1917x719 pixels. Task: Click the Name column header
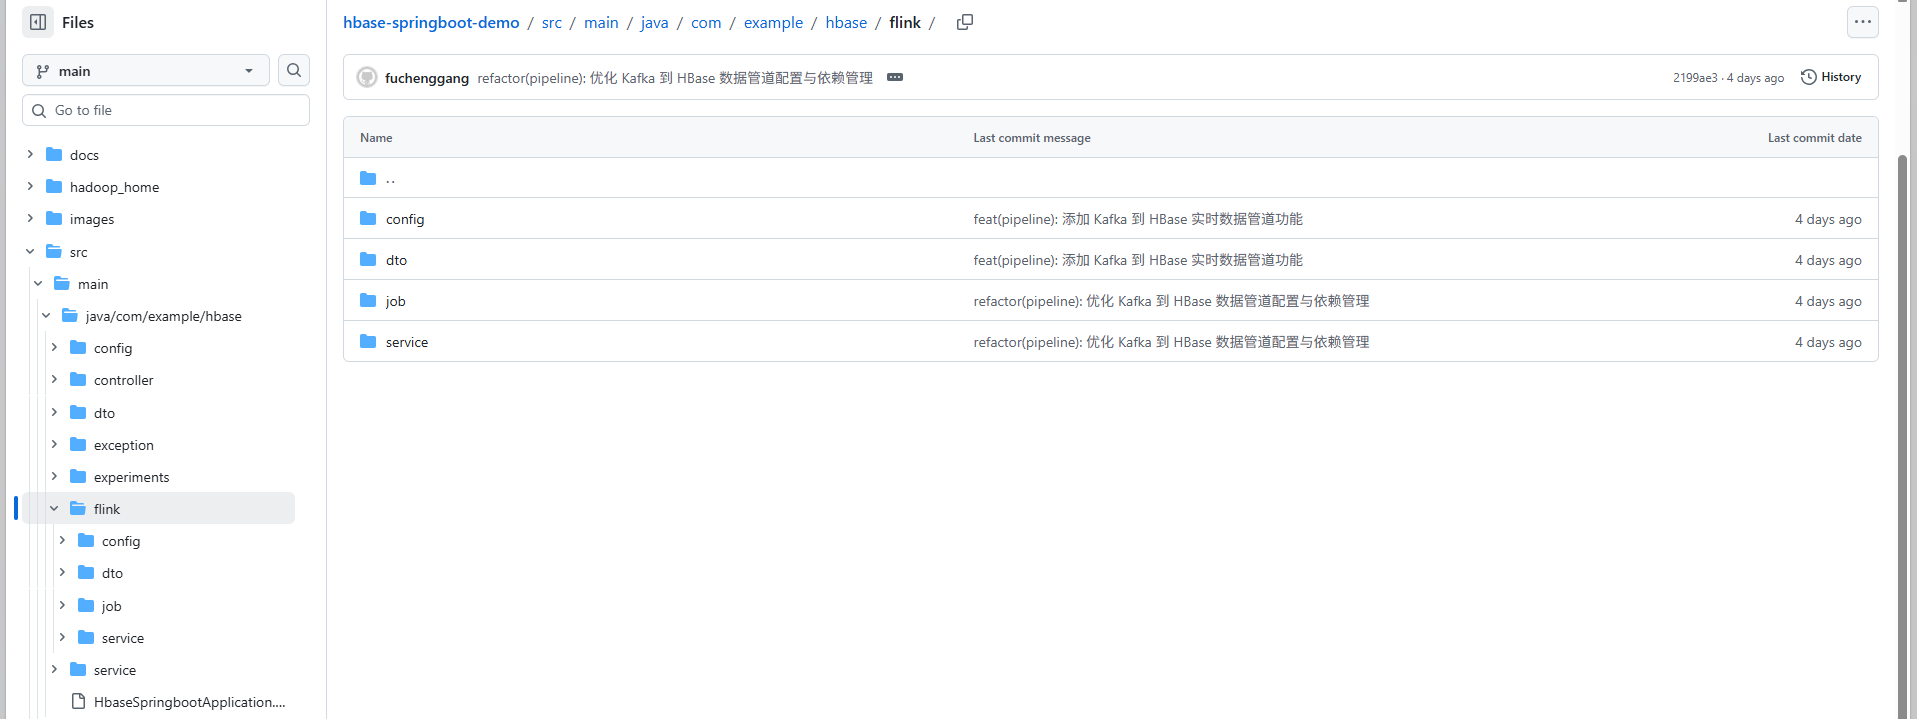point(376,138)
